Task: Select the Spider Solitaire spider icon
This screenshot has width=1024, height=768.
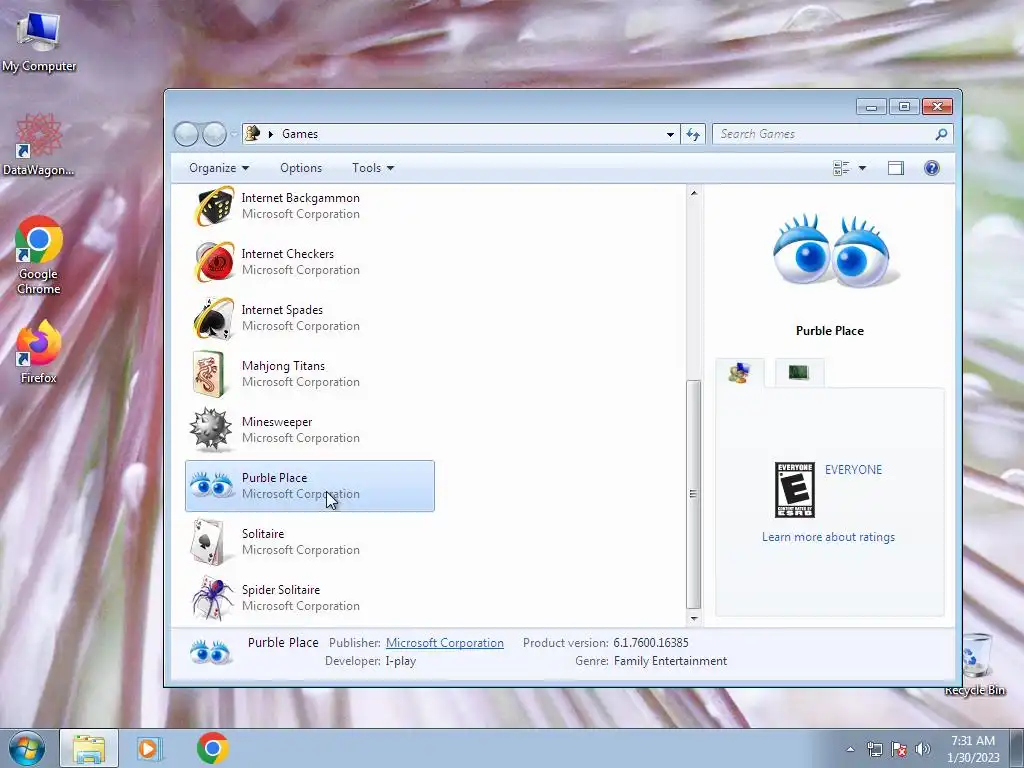Action: 212,598
